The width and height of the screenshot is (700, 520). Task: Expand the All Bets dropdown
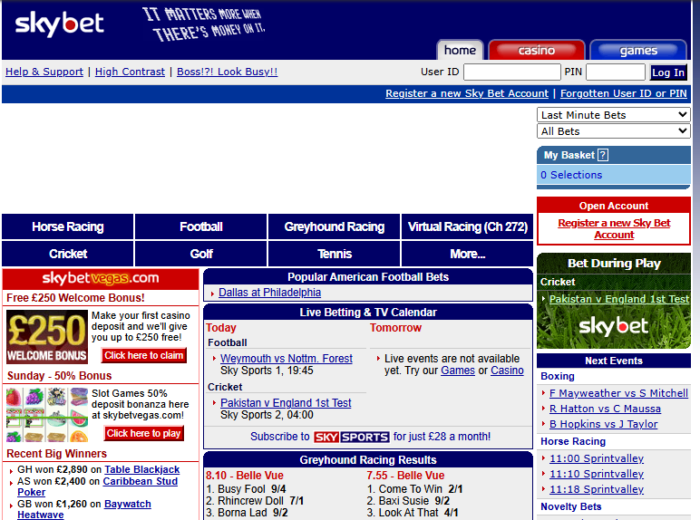pos(613,131)
